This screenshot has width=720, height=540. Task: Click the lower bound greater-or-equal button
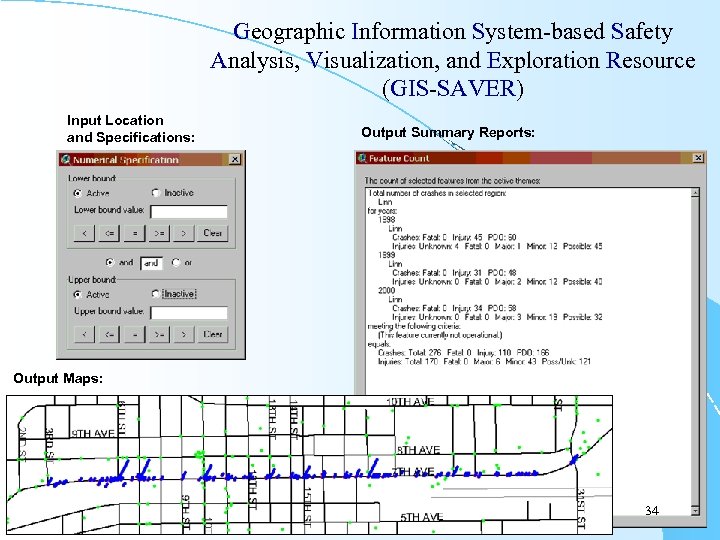click(159, 233)
